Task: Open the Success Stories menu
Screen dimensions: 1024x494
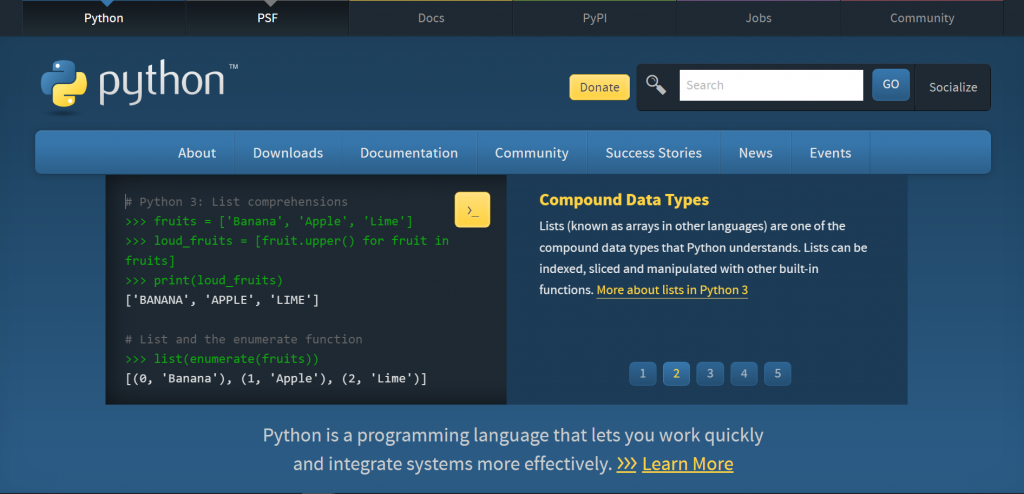Action: pos(654,153)
